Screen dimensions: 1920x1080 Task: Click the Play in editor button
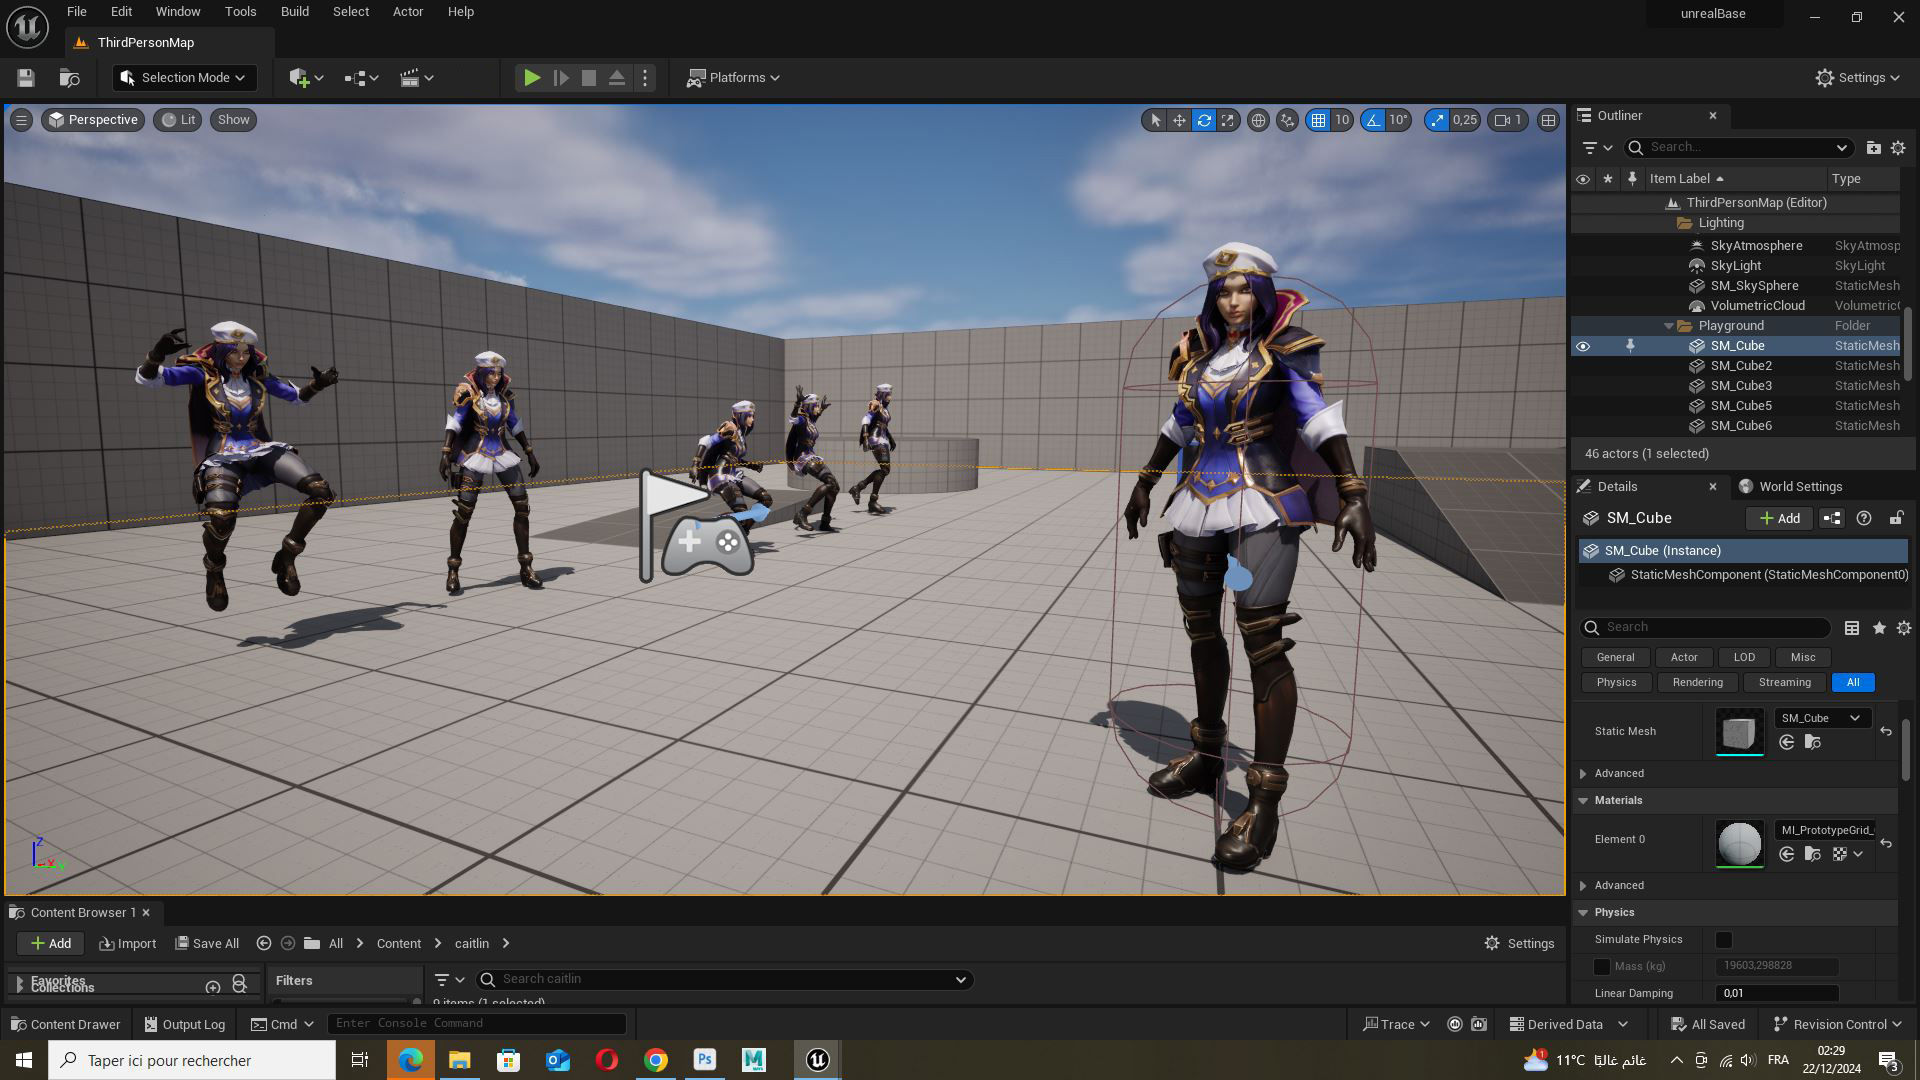pos(532,78)
